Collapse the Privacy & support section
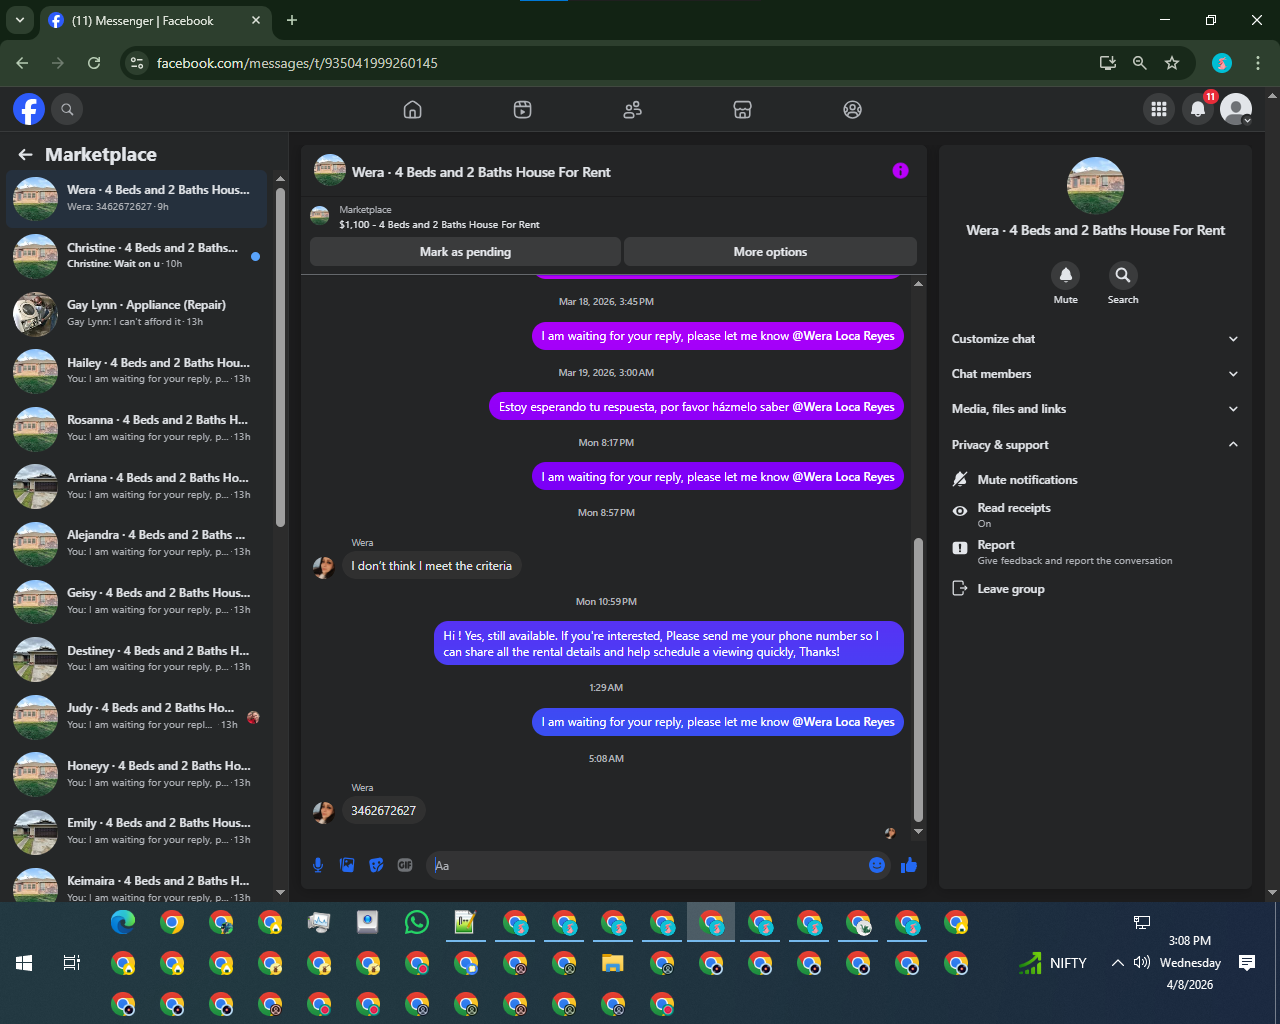The height and width of the screenshot is (1024, 1280). pos(1095,445)
